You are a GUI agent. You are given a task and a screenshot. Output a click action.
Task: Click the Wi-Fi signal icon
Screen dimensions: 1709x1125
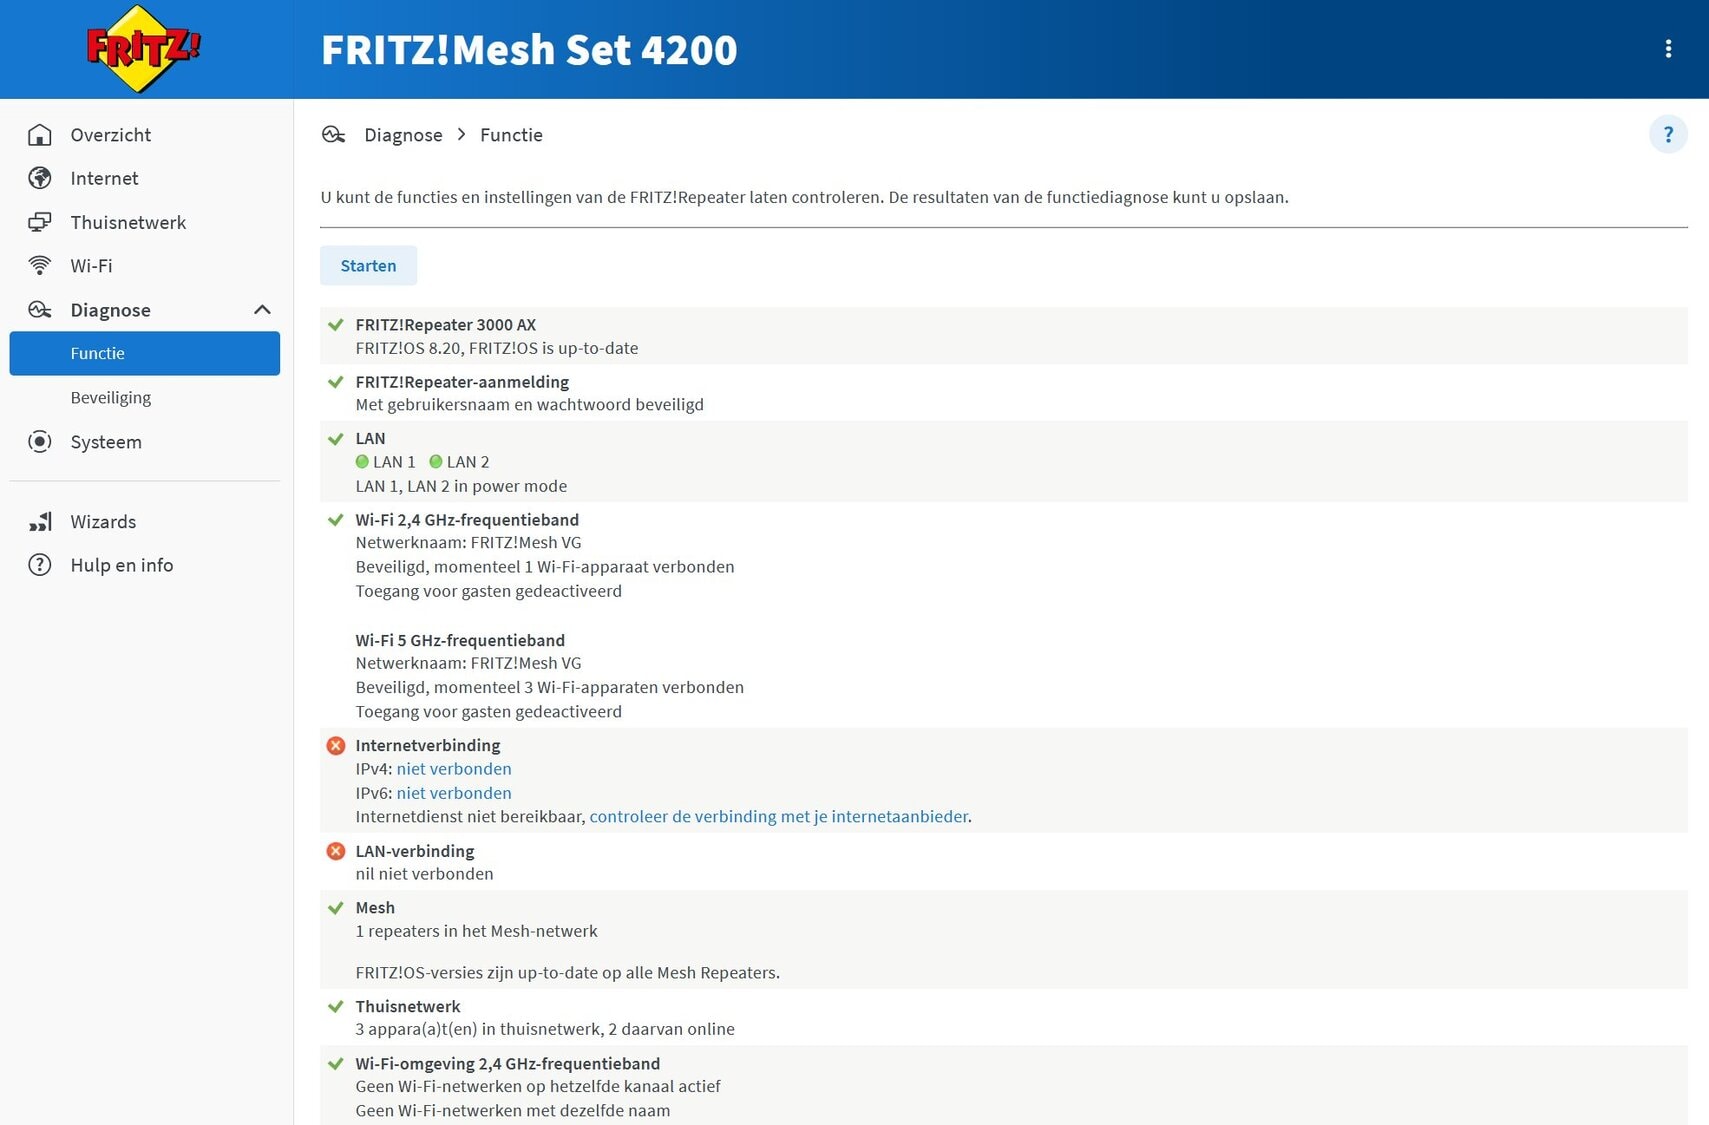40,266
